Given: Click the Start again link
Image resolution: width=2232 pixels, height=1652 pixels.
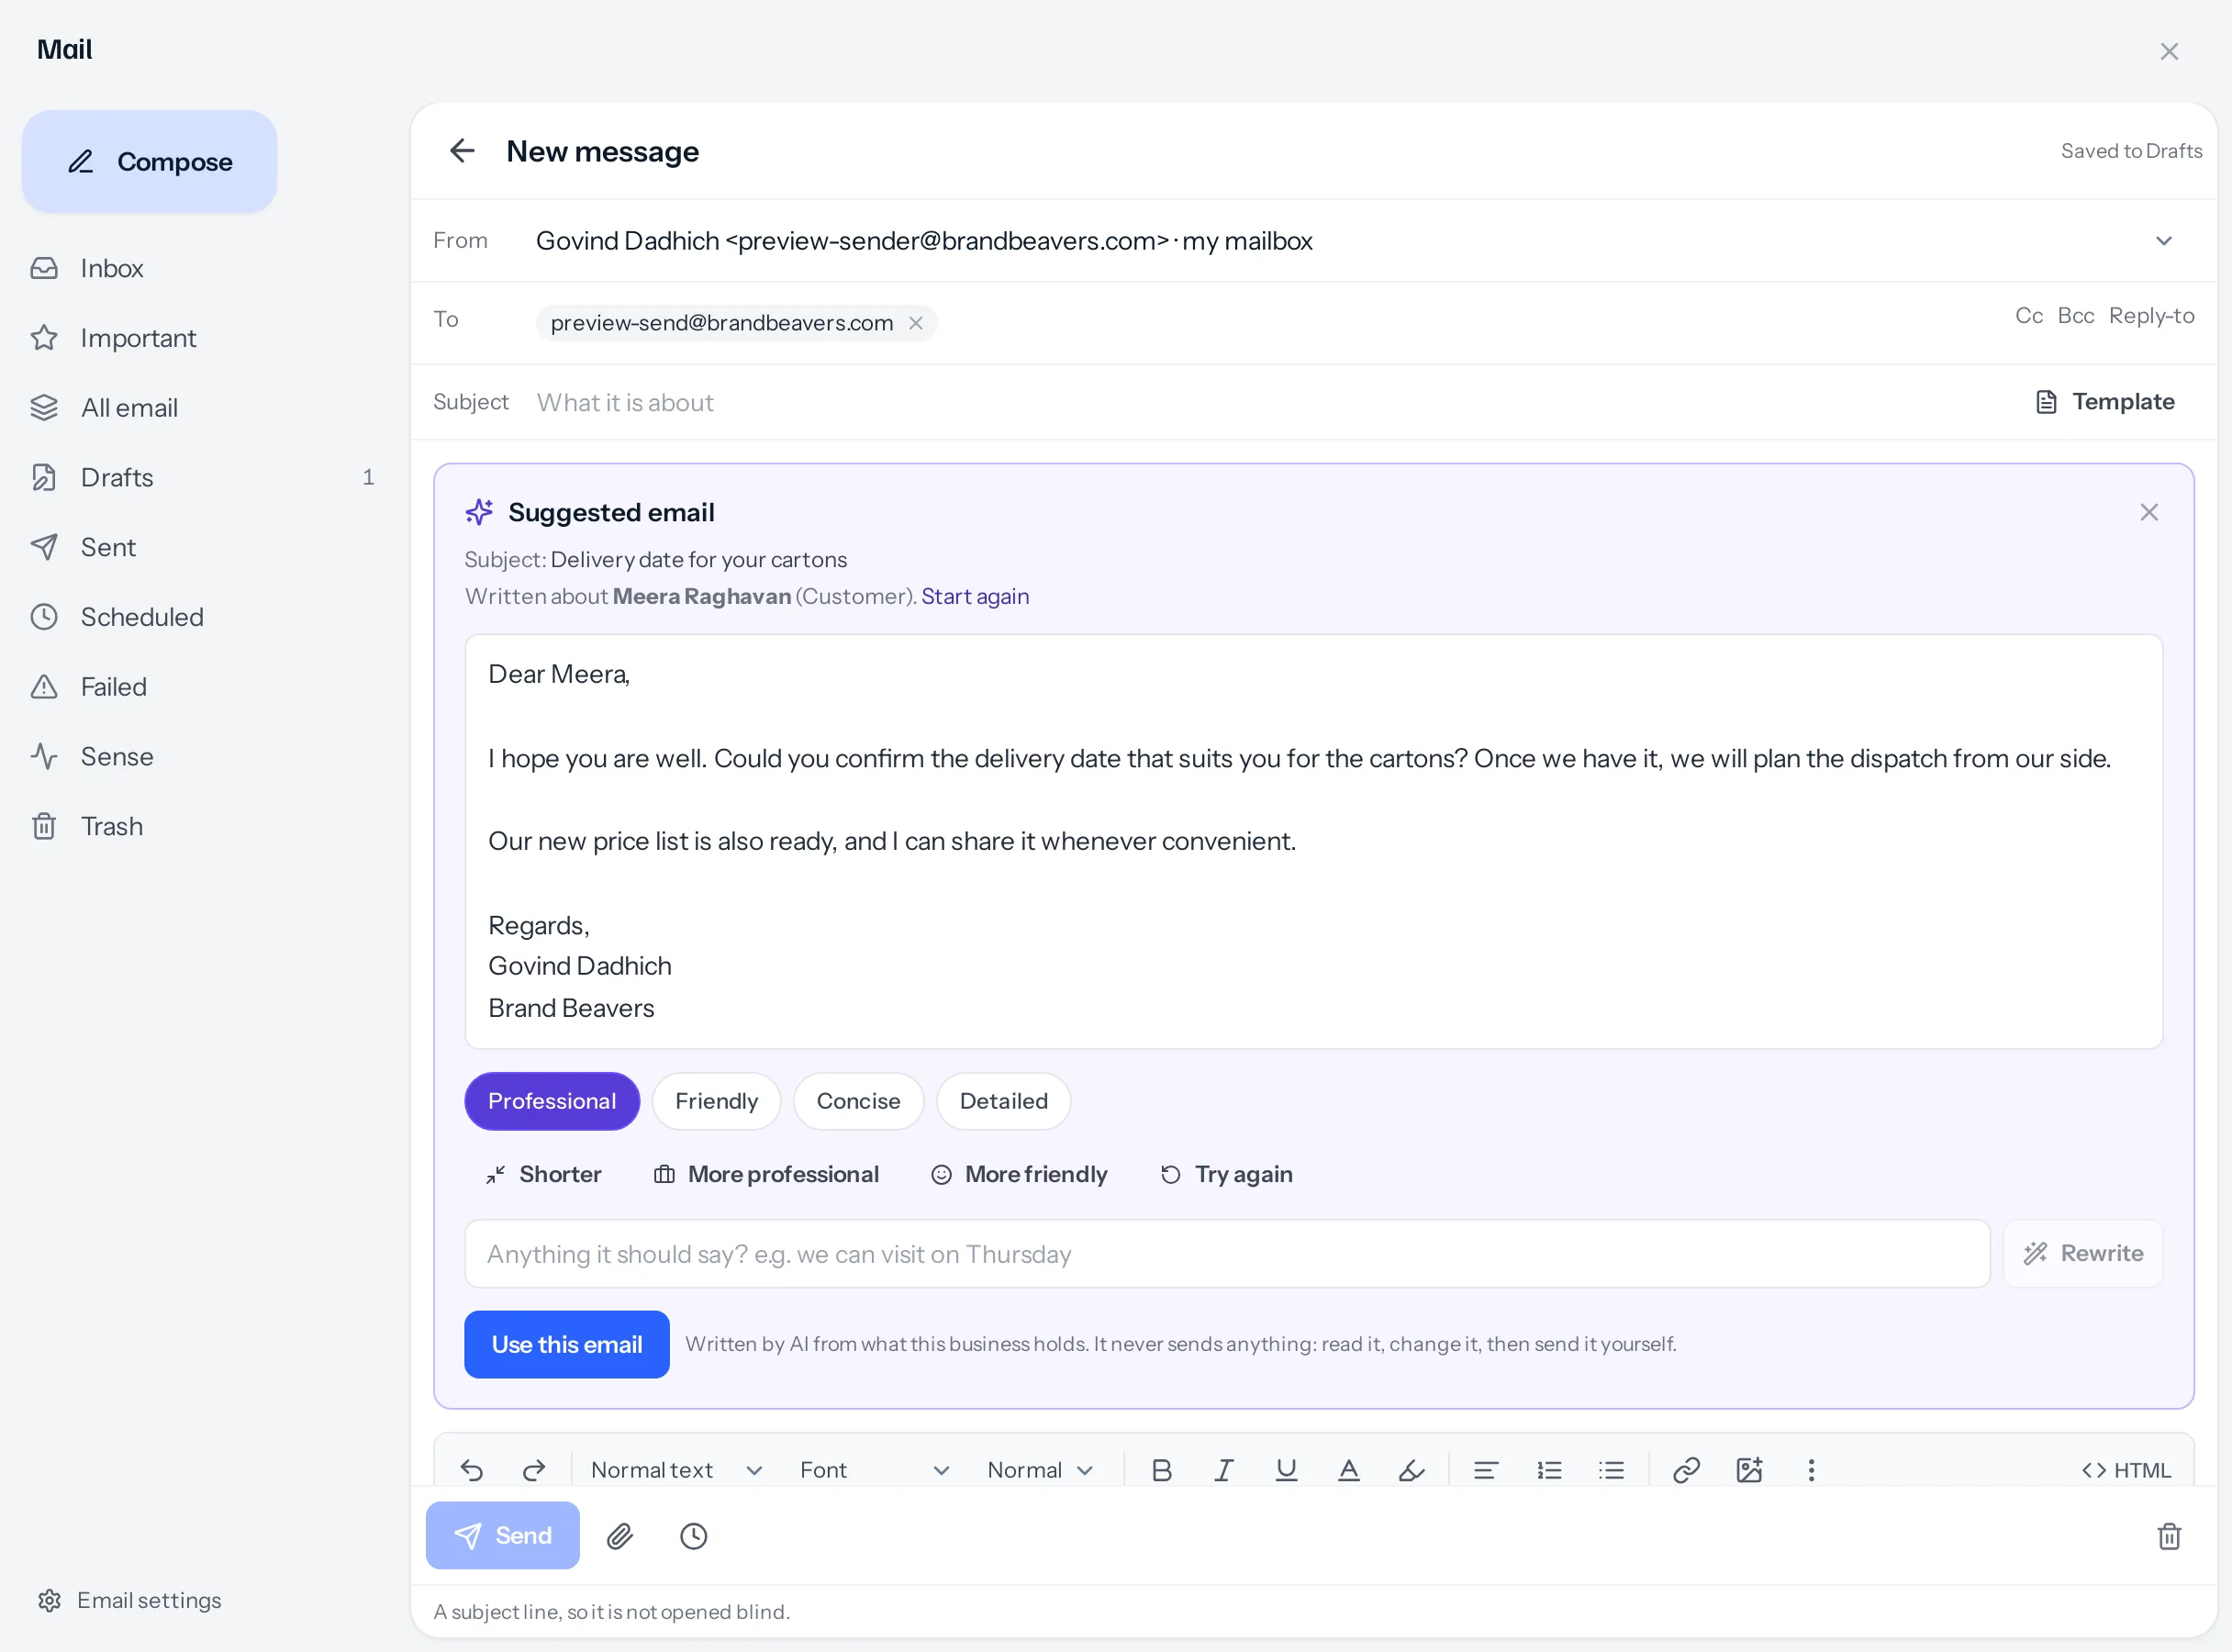Looking at the screenshot, I should (975, 596).
